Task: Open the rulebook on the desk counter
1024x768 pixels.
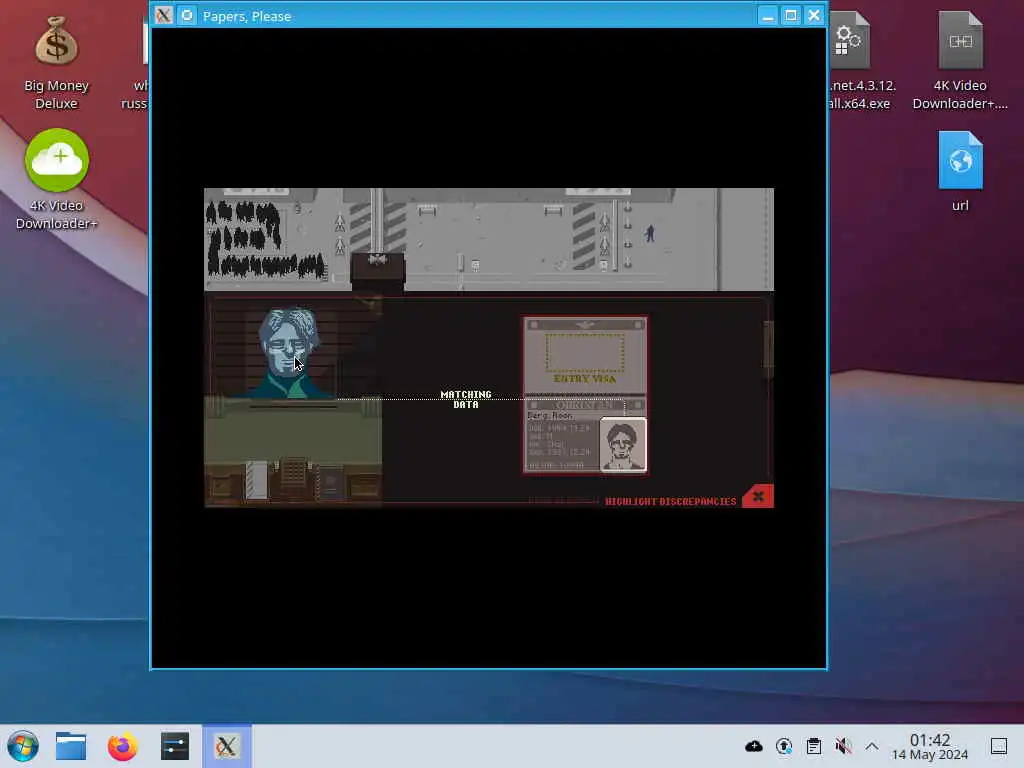Action: click(330, 484)
